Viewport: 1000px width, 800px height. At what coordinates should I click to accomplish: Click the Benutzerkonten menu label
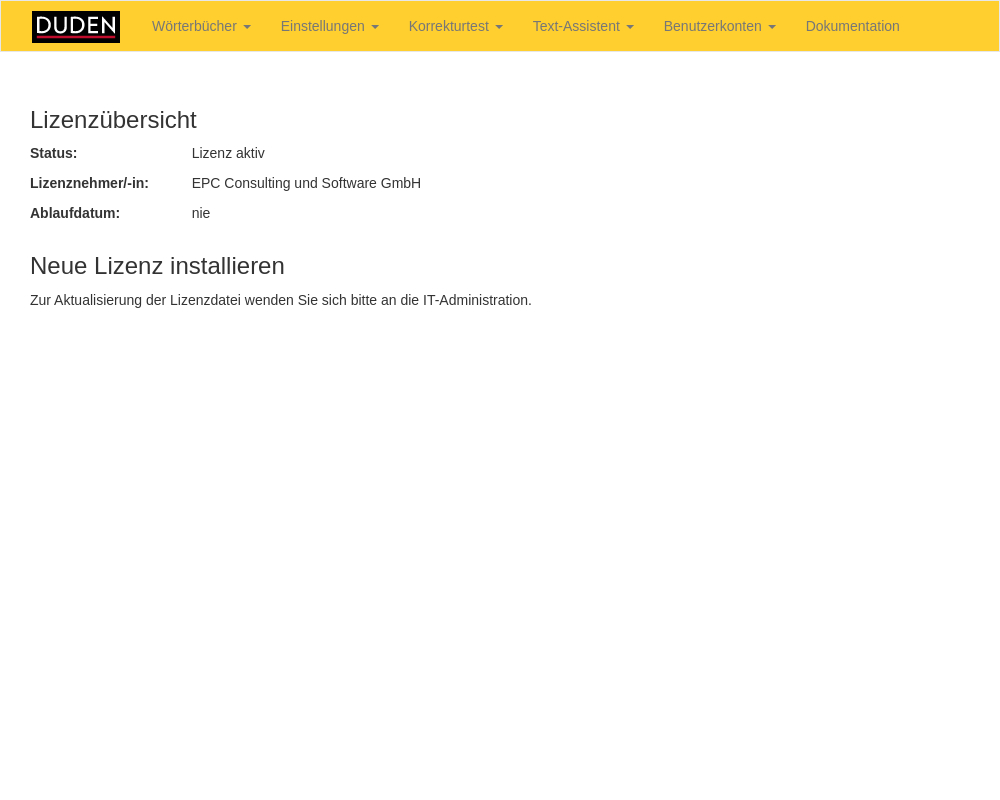click(712, 27)
